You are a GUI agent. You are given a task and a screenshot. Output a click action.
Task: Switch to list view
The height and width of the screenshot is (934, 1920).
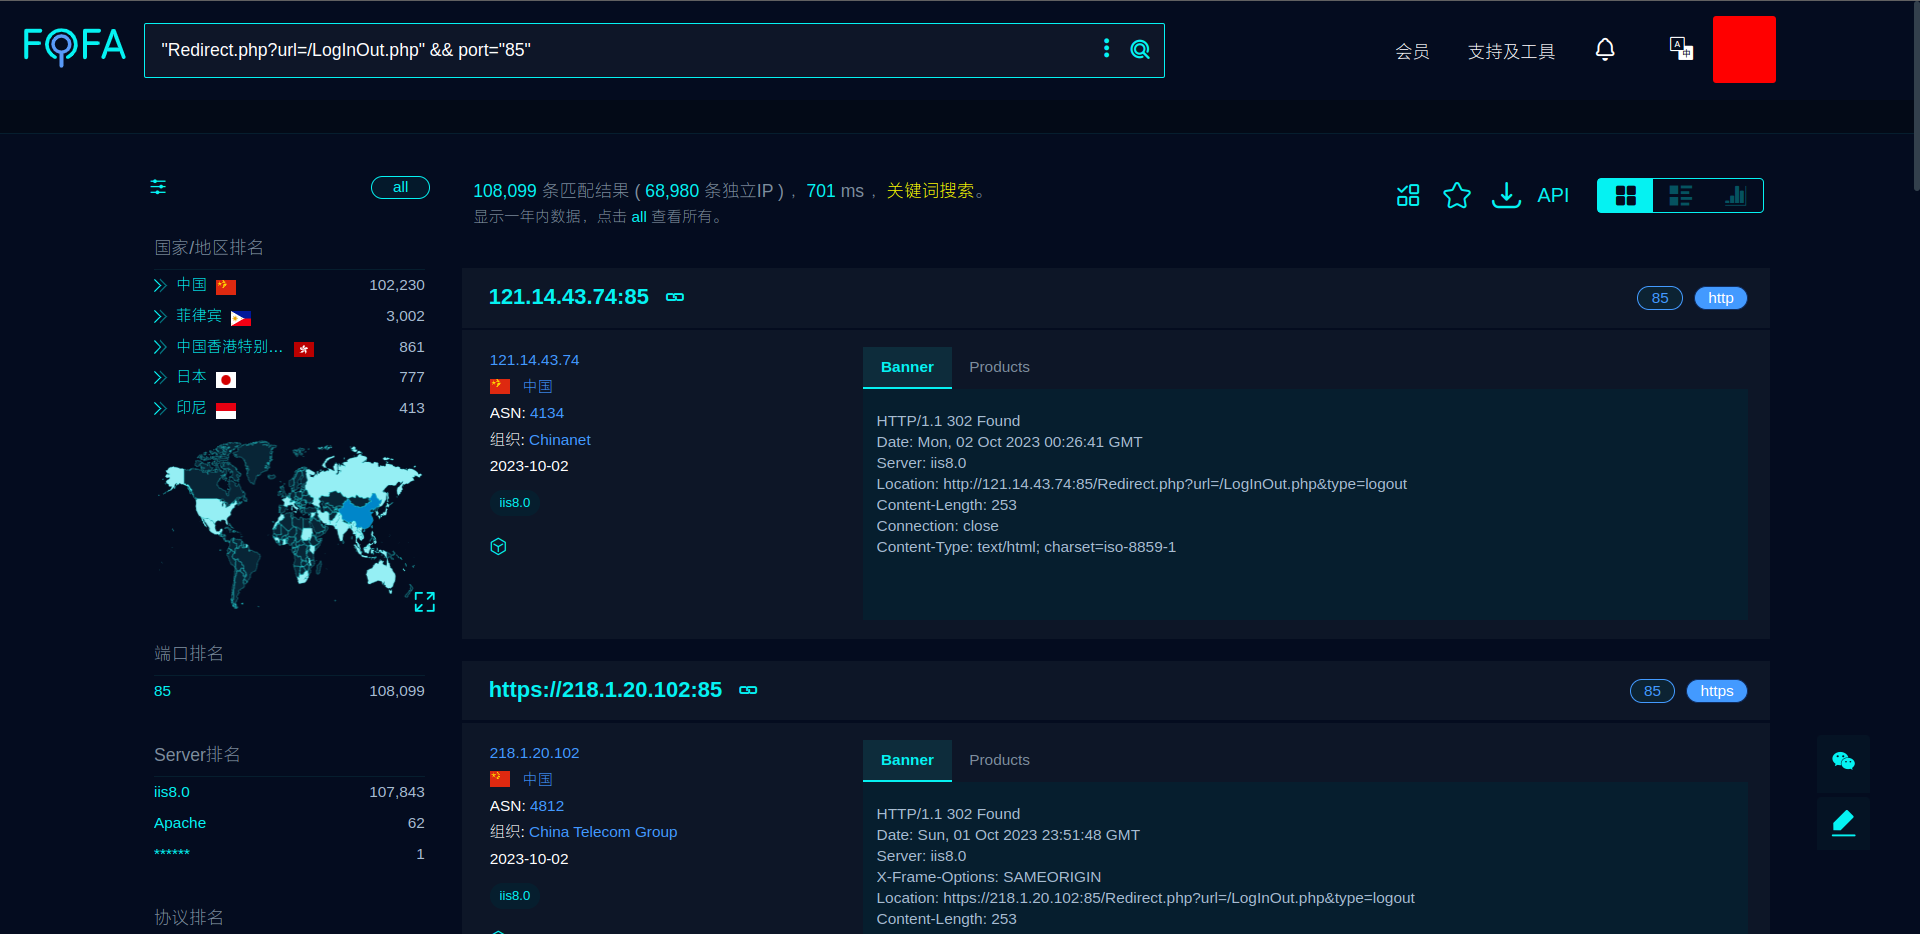(1681, 195)
